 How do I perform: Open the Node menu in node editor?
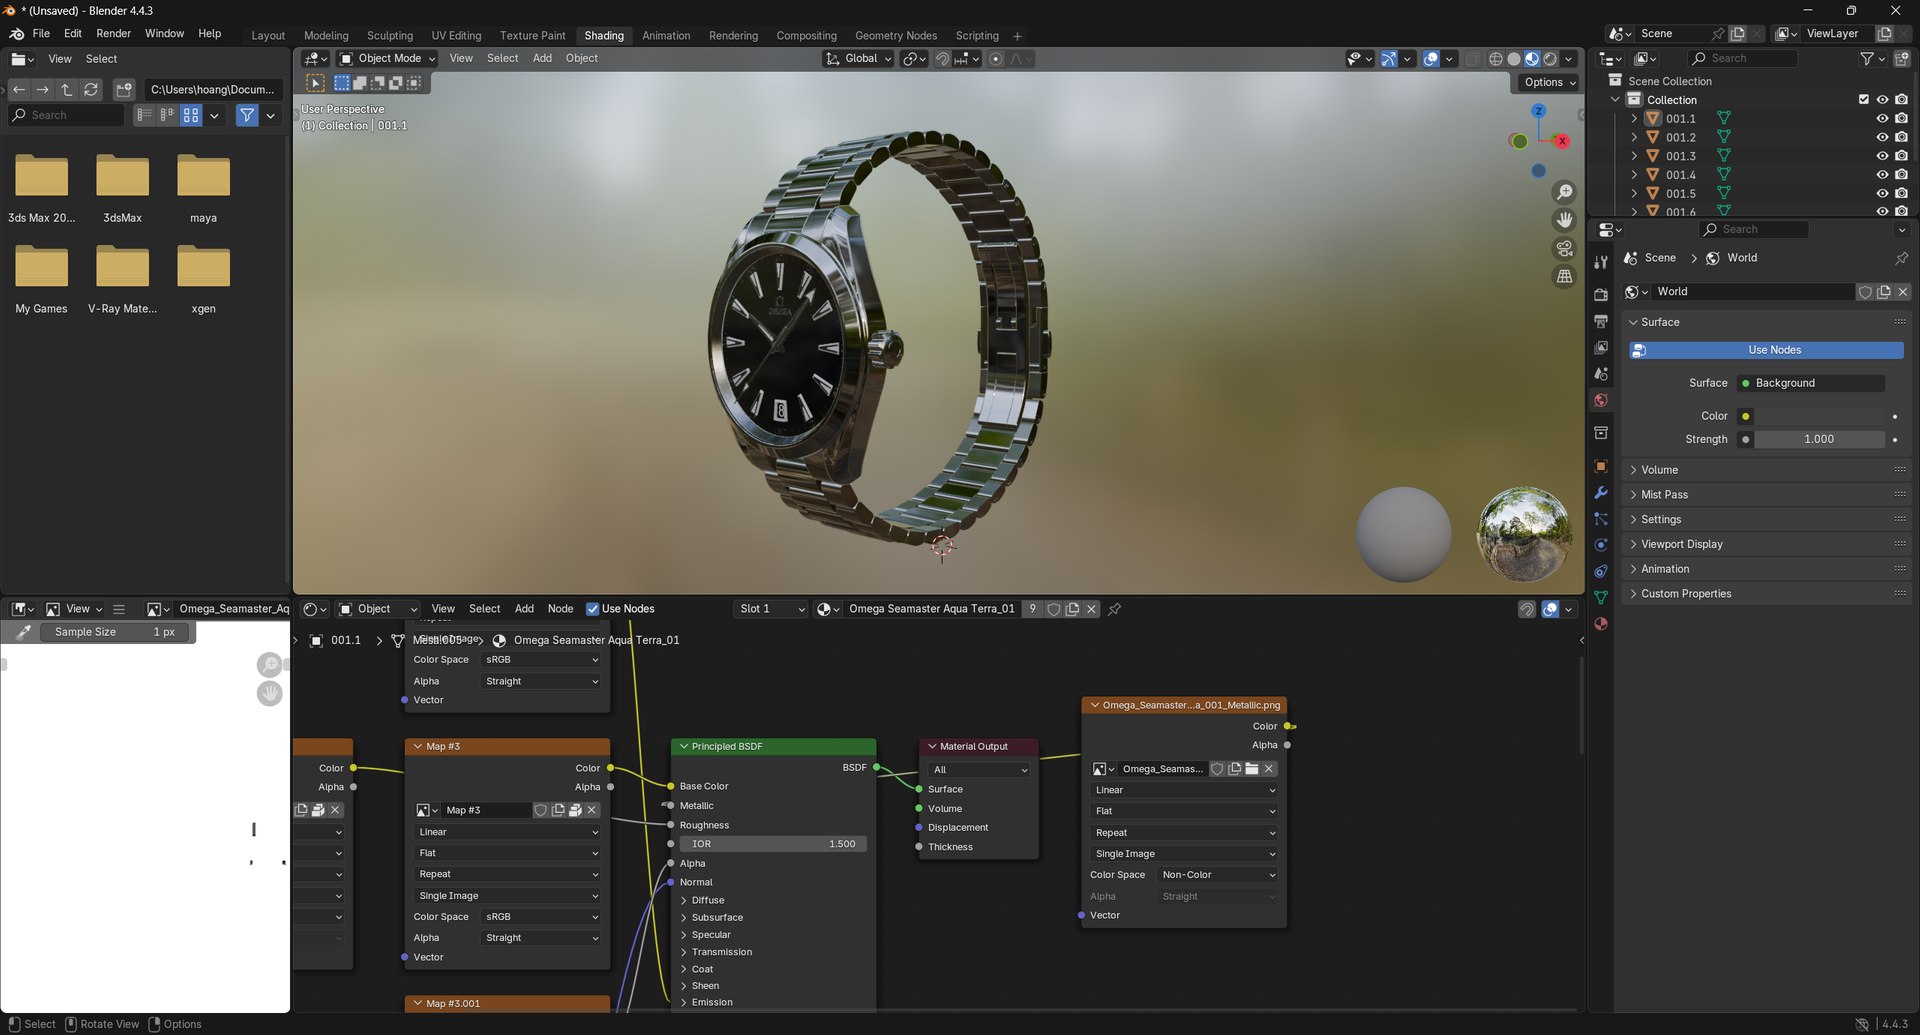[560, 609]
